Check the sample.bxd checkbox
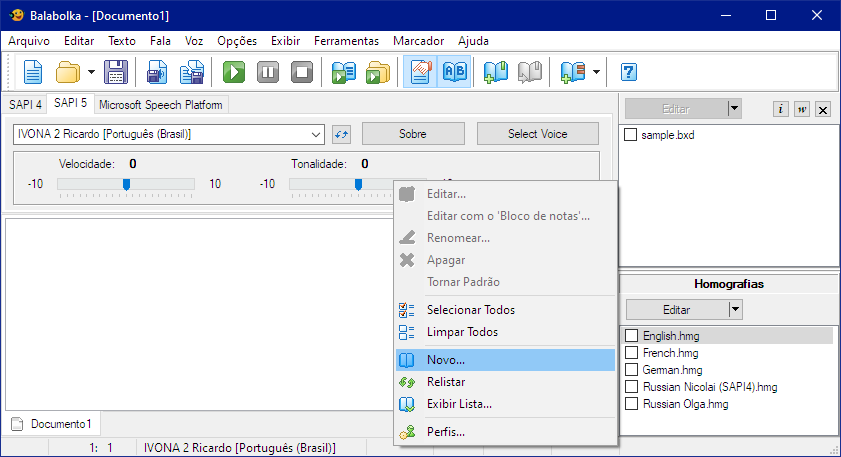 [x=631, y=135]
